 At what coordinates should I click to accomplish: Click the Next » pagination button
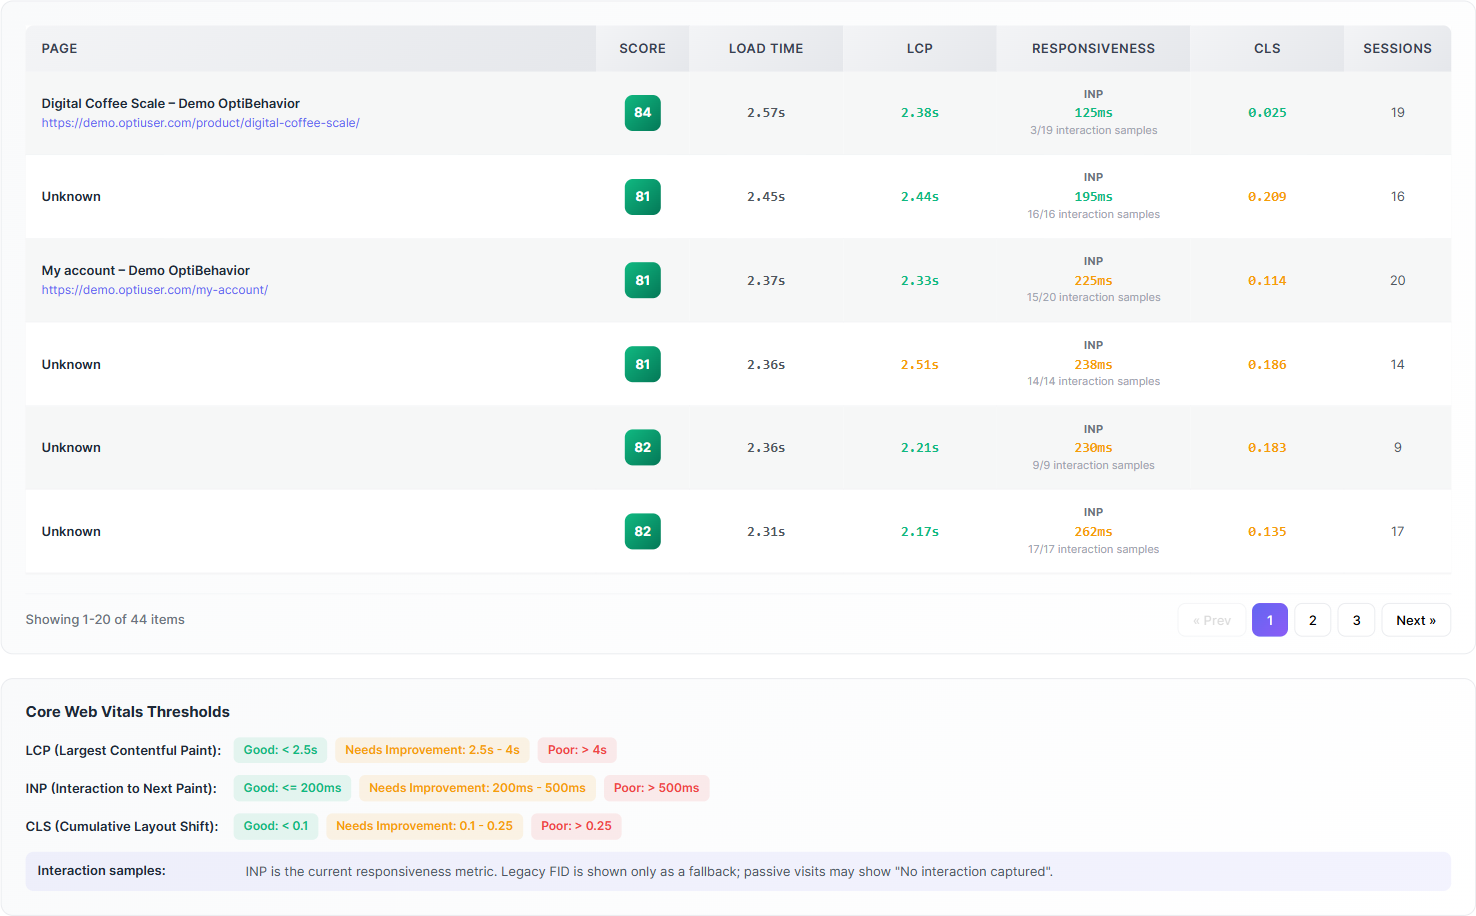[x=1415, y=620]
